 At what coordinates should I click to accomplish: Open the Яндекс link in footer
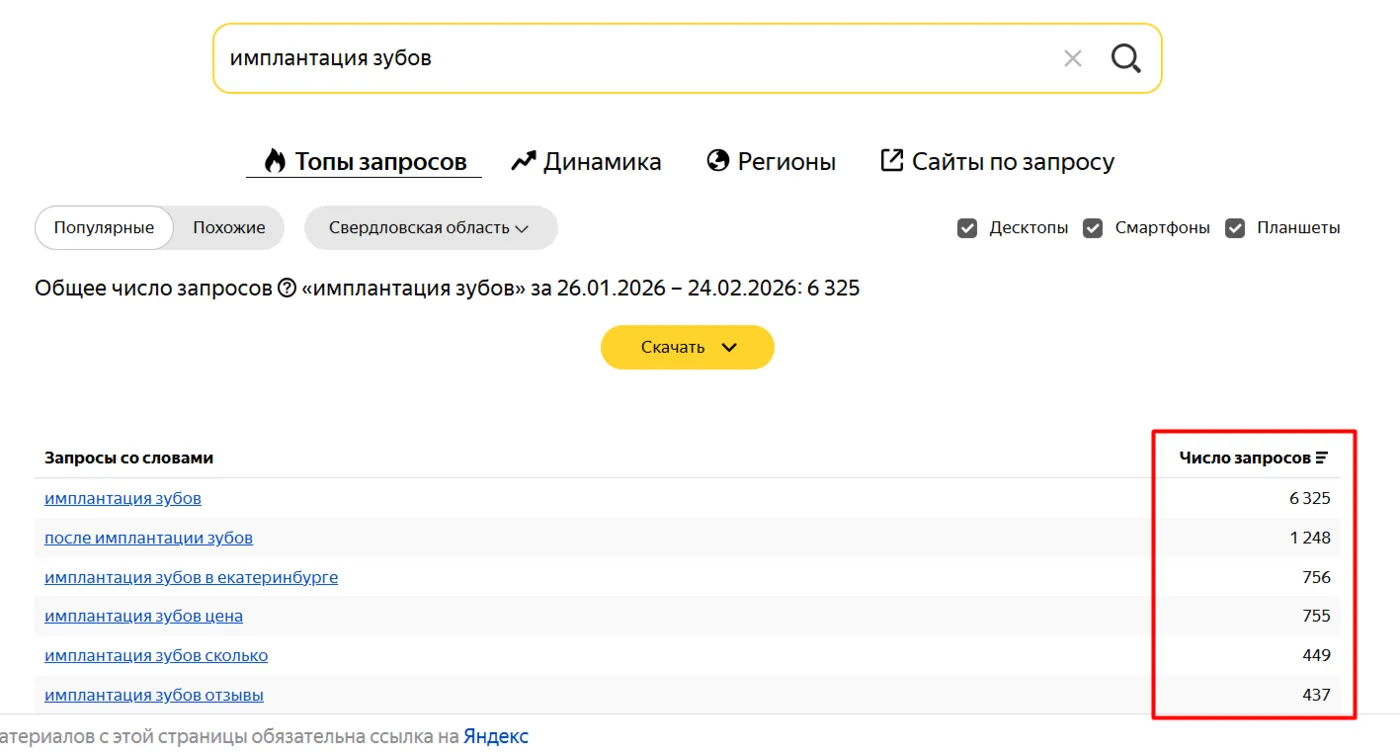tap(493, 736)
